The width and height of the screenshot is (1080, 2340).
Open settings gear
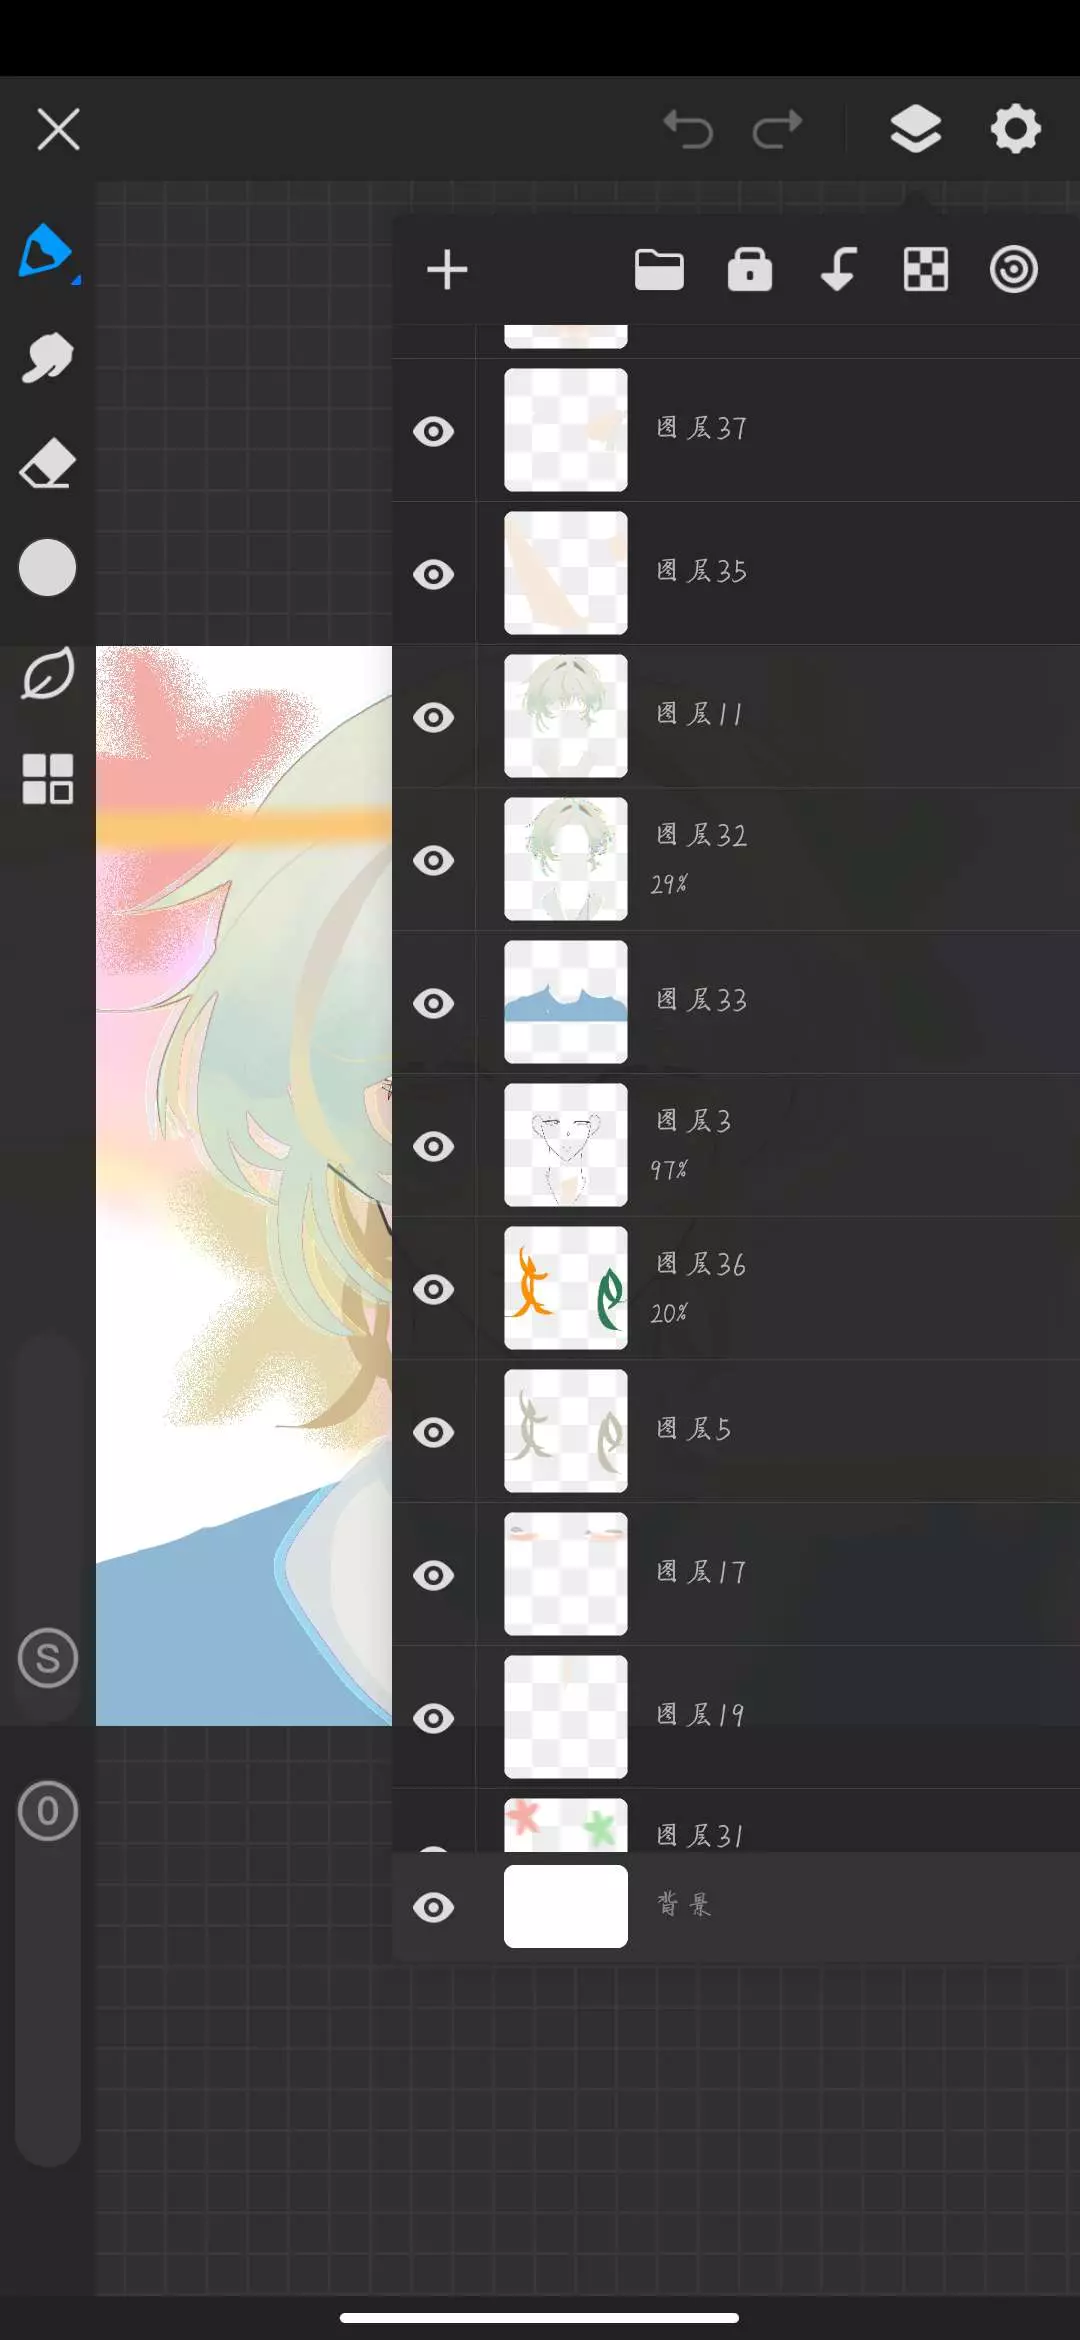tap(1016, 129)
